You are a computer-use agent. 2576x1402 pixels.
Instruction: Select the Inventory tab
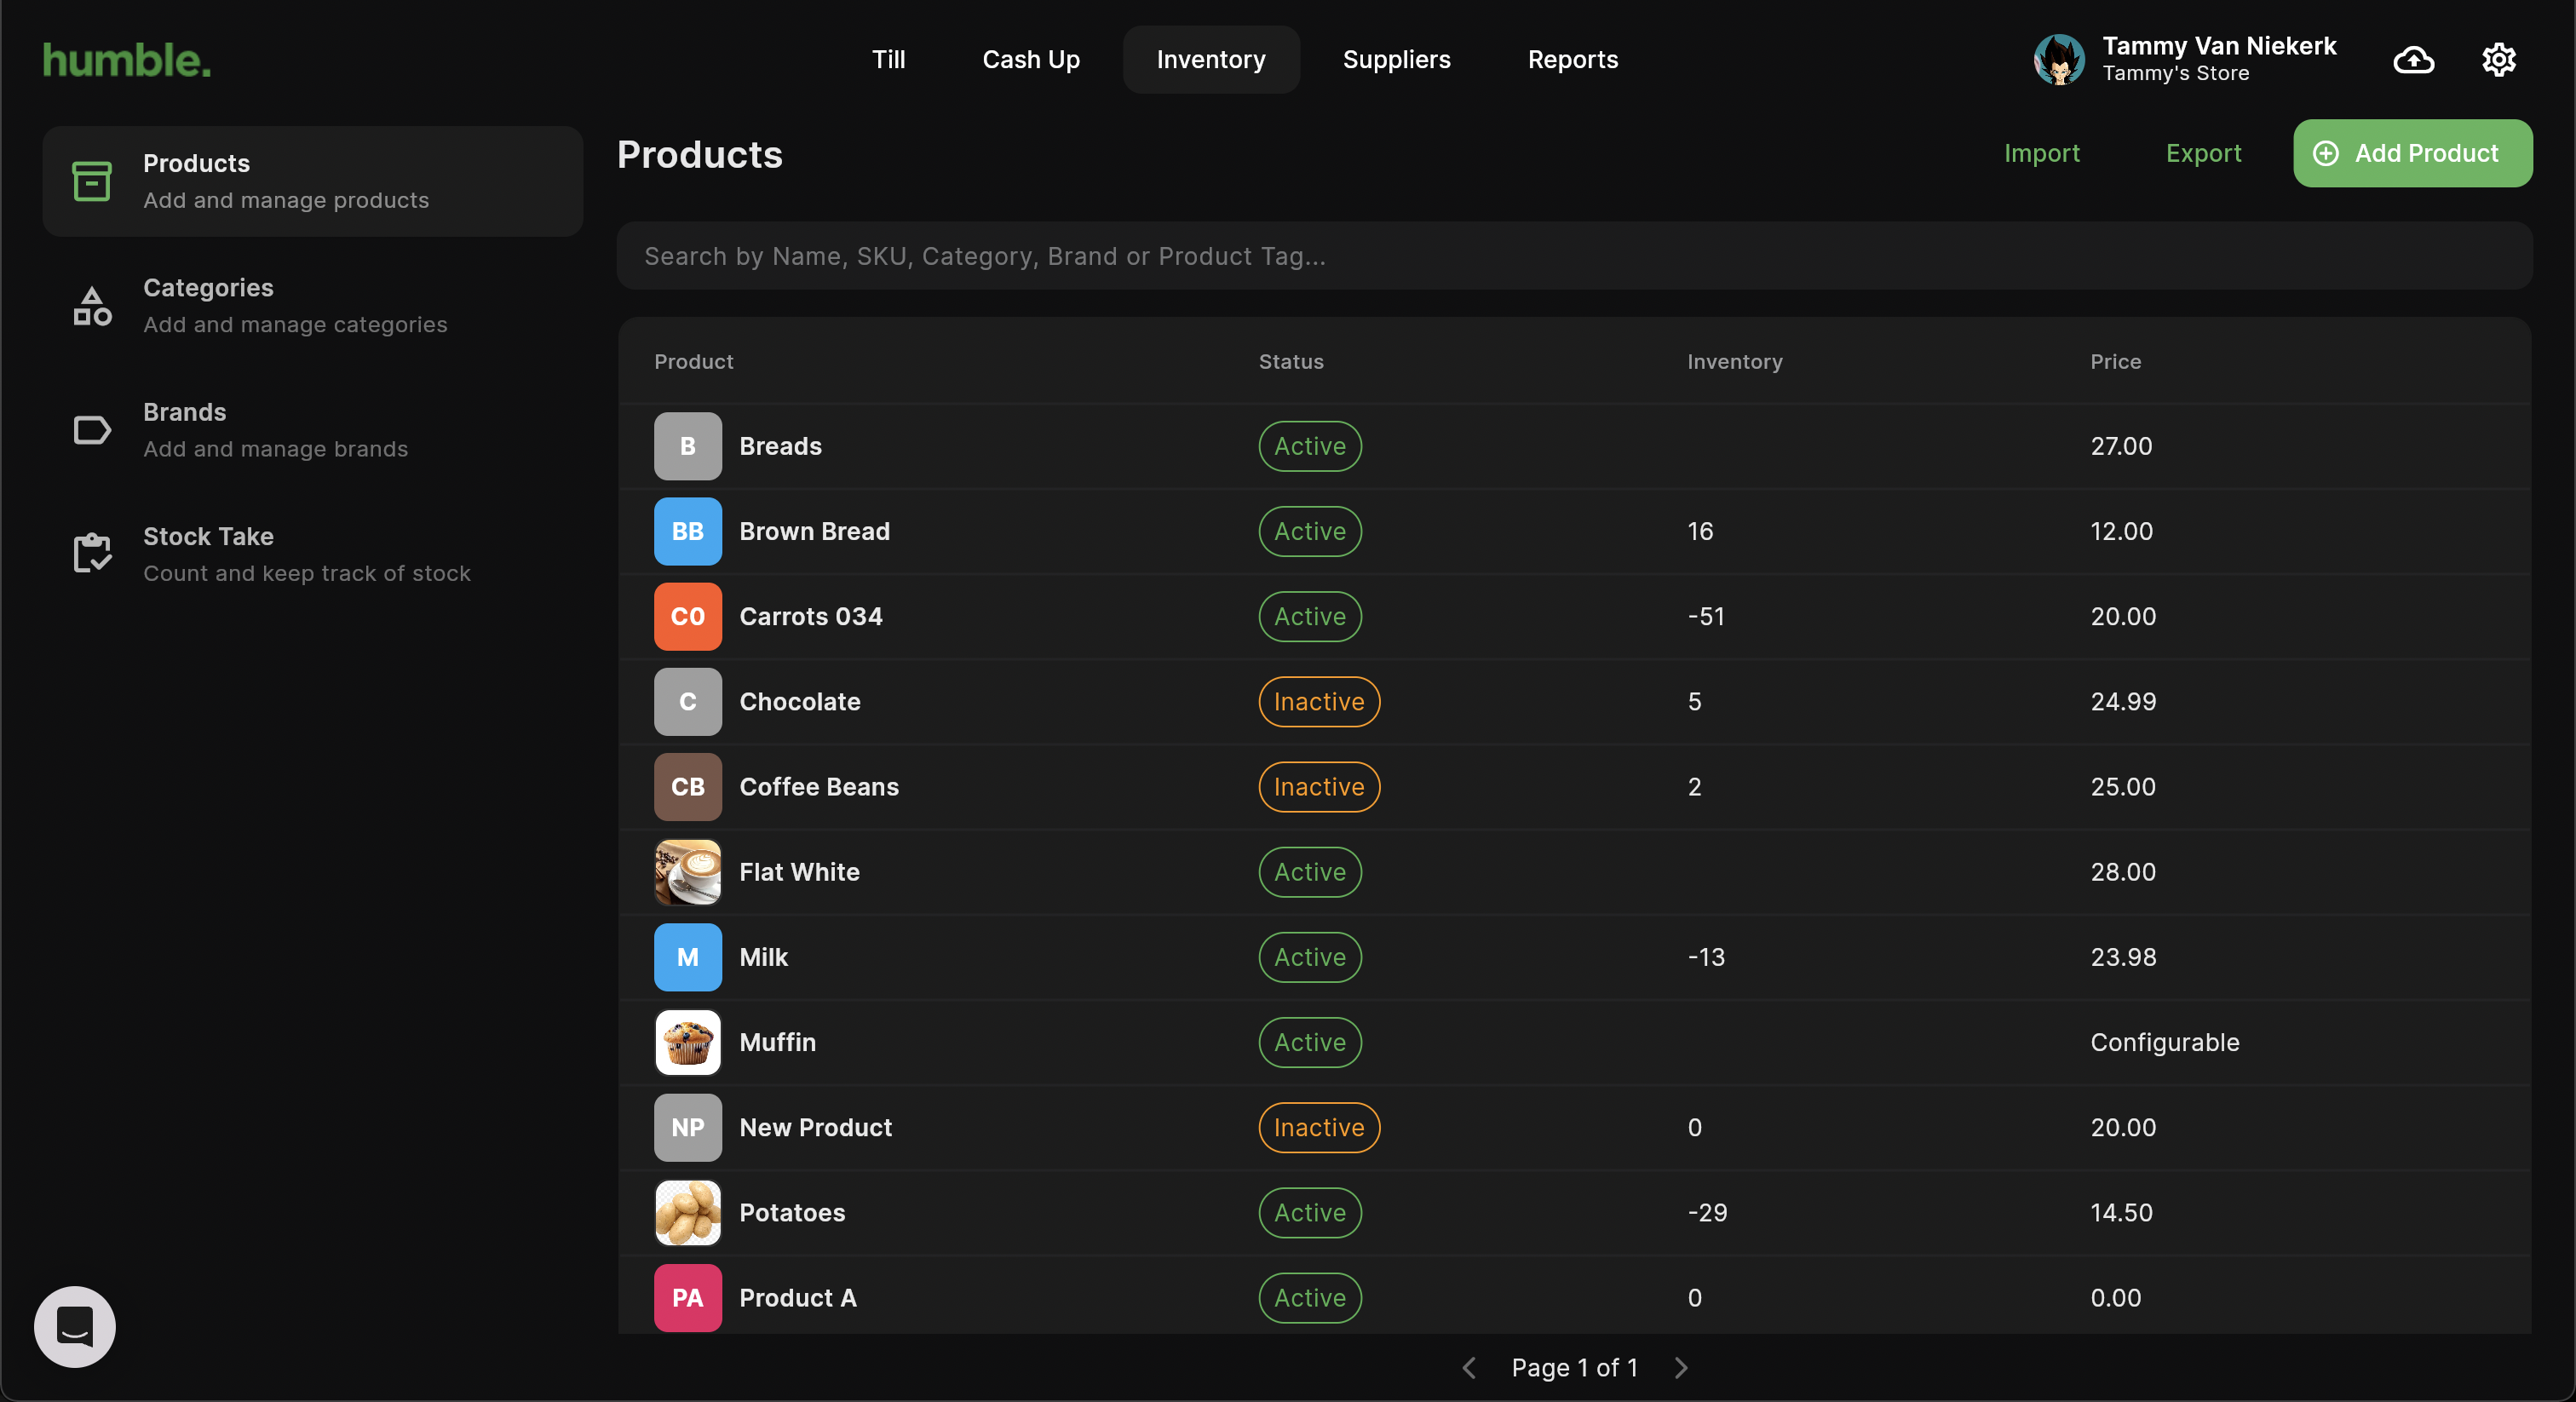click(1210, 59)
